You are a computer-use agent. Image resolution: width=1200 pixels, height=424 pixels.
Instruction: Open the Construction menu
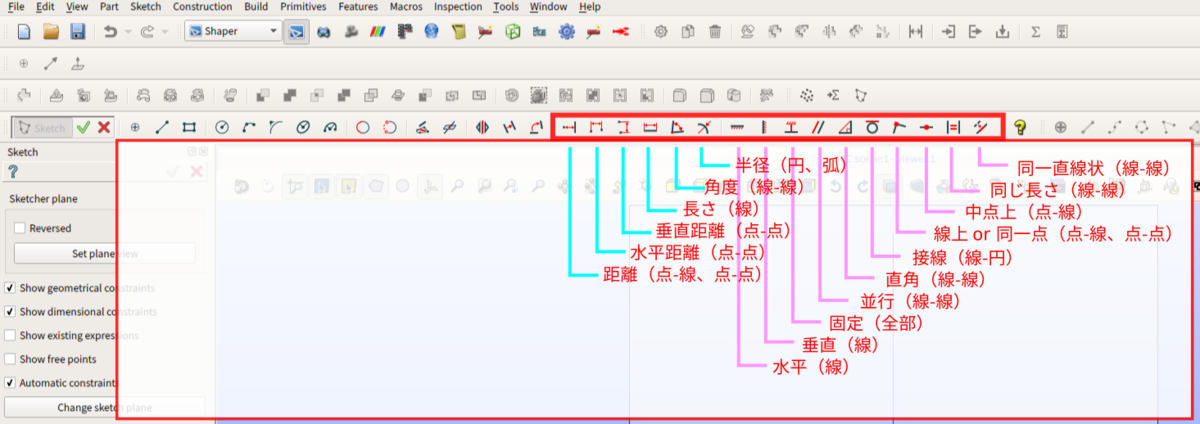[202, 6]
